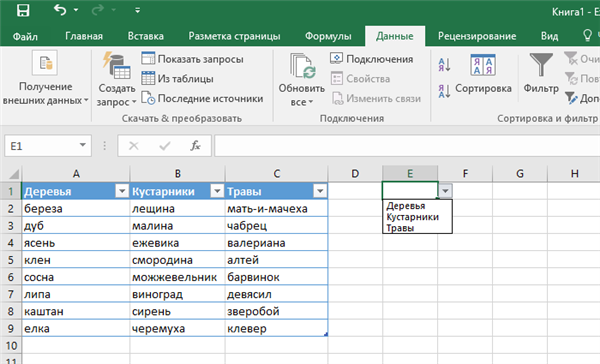Screen dimensions: 600x364
Task: Sort ascending with the А-Я arrow icon
Action: [x=444, y=65]
